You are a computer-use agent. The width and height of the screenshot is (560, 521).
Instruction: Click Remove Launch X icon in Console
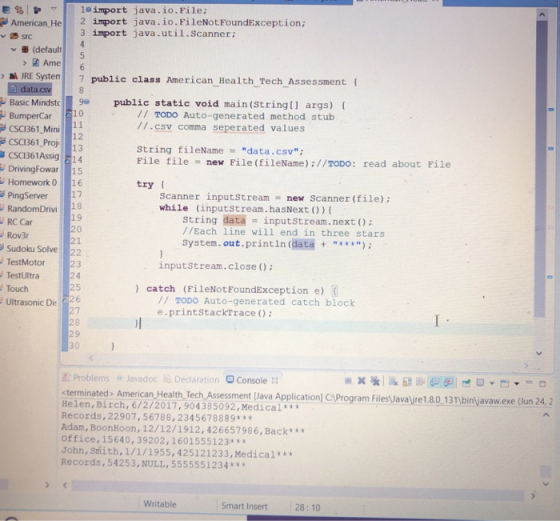click(361, 381)
